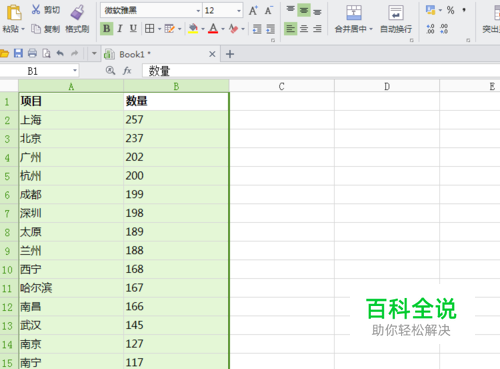
Task: Expand the Merge and Center dropdown arrow
Action: tap(371, 29)
